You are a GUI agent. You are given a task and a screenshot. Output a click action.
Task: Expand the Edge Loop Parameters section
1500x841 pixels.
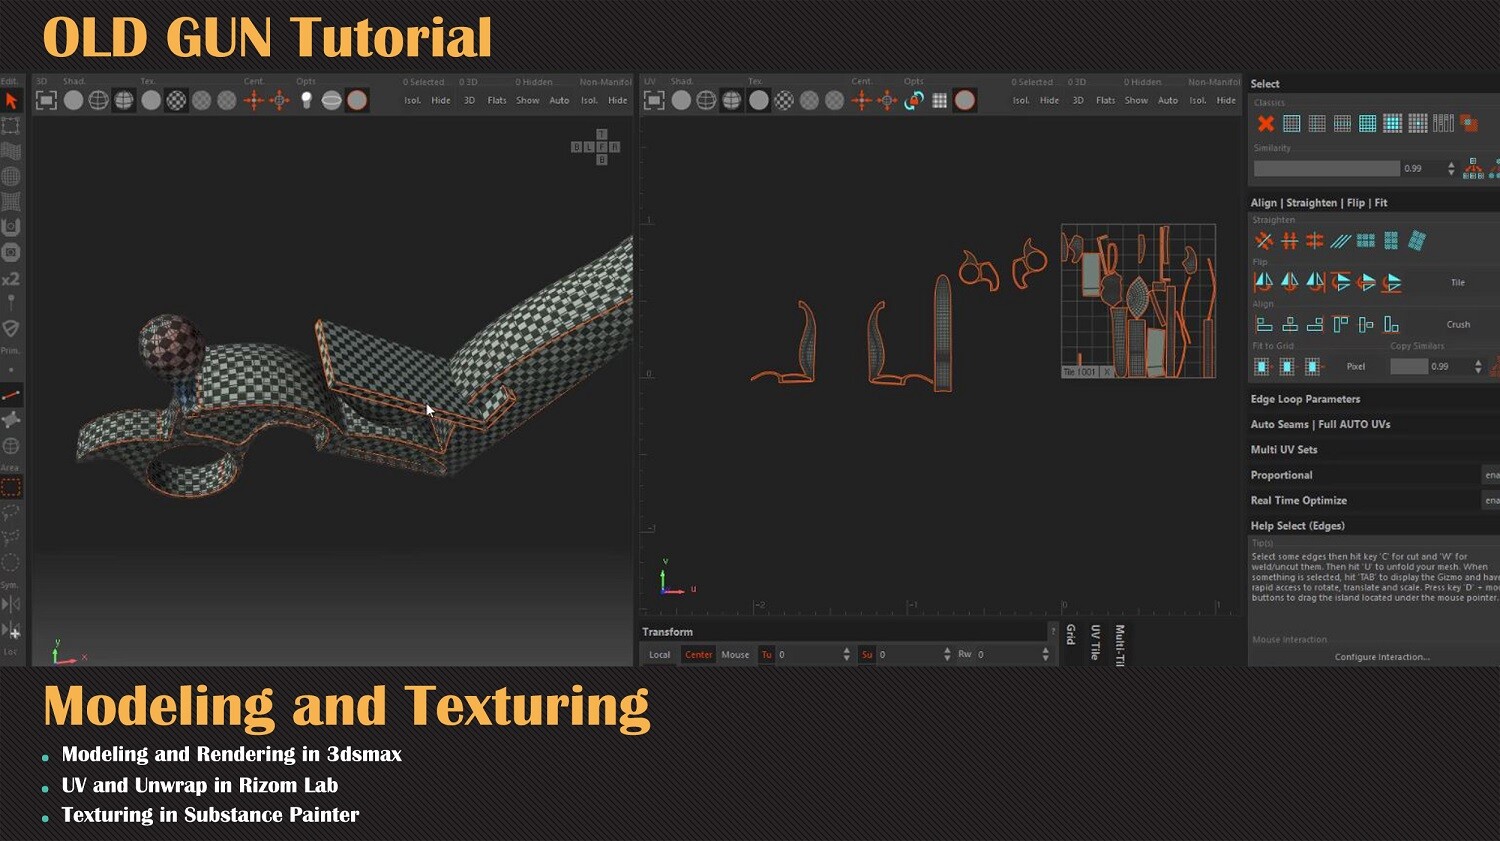point(1304,398)
